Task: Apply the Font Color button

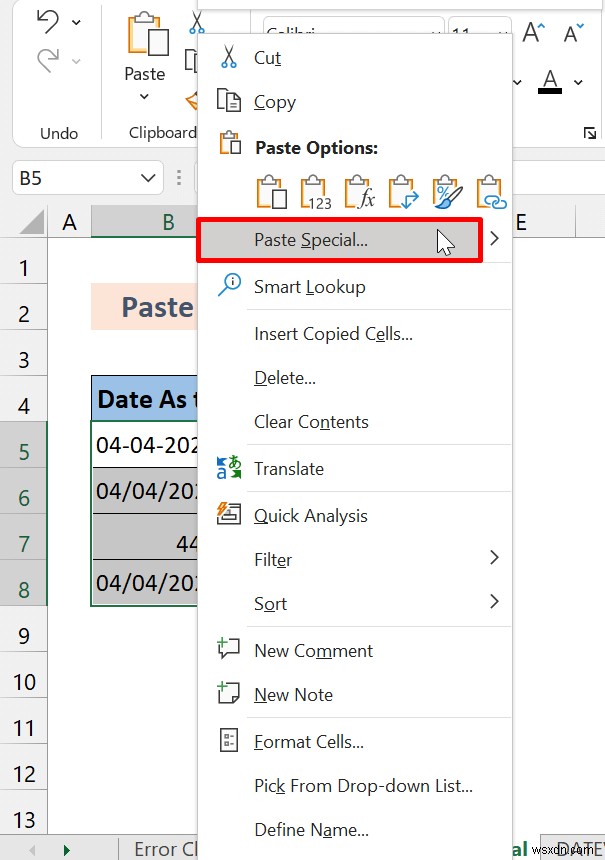Action: click(550, 82)
